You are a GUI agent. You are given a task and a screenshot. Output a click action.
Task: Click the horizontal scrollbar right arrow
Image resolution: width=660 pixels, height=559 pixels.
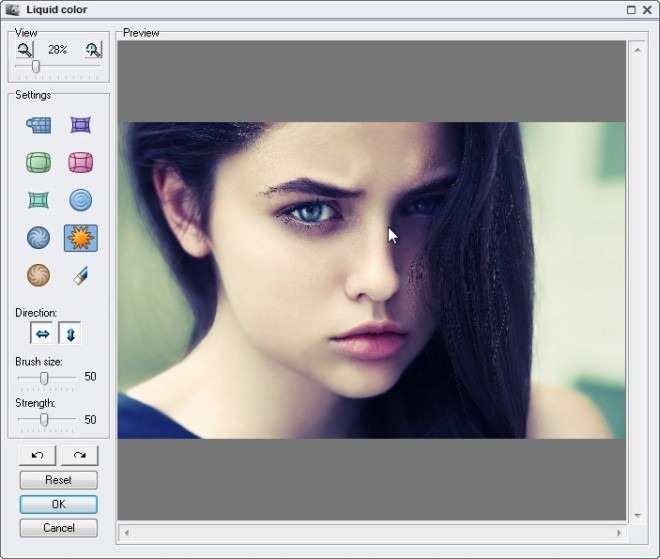[x=619, y=533]
